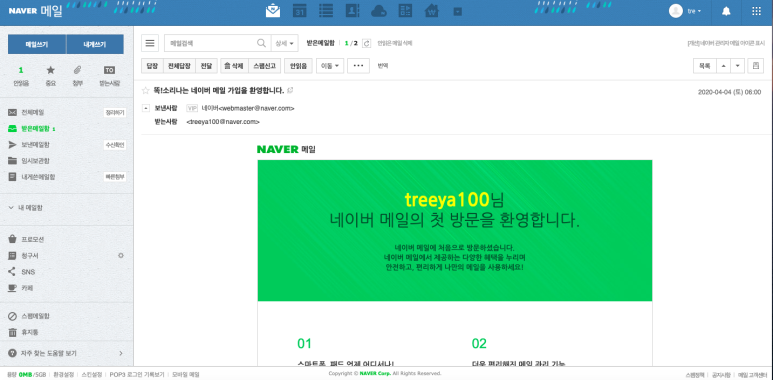Open the 'tre' account dropdown
The height and width of the screenshot is (380, 773).
pos(694,11)
